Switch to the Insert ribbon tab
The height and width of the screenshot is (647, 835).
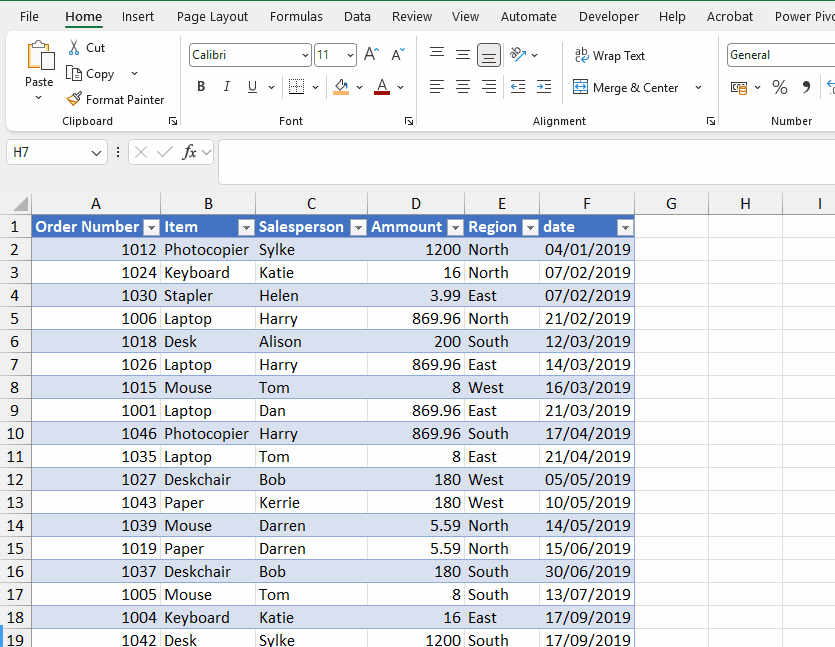click(x=137, y=16)
